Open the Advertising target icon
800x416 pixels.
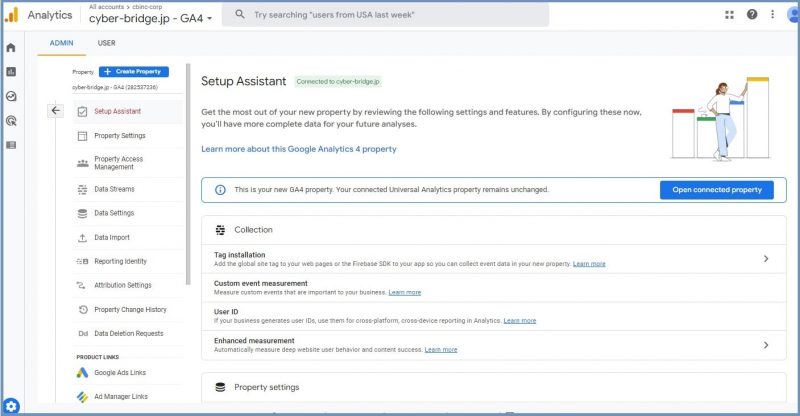(11, 120)
